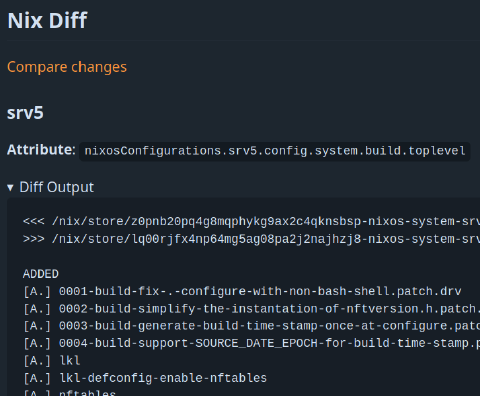Collapse the Diff Output disclosure triangle

[x=10, y=188]
